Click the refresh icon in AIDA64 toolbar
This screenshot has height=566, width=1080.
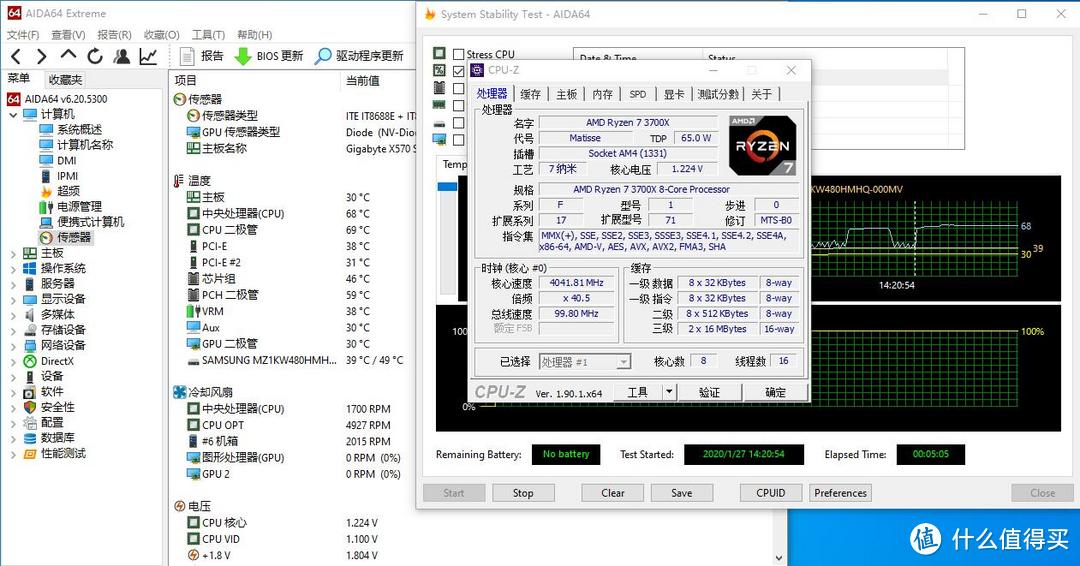pos(95,56)
